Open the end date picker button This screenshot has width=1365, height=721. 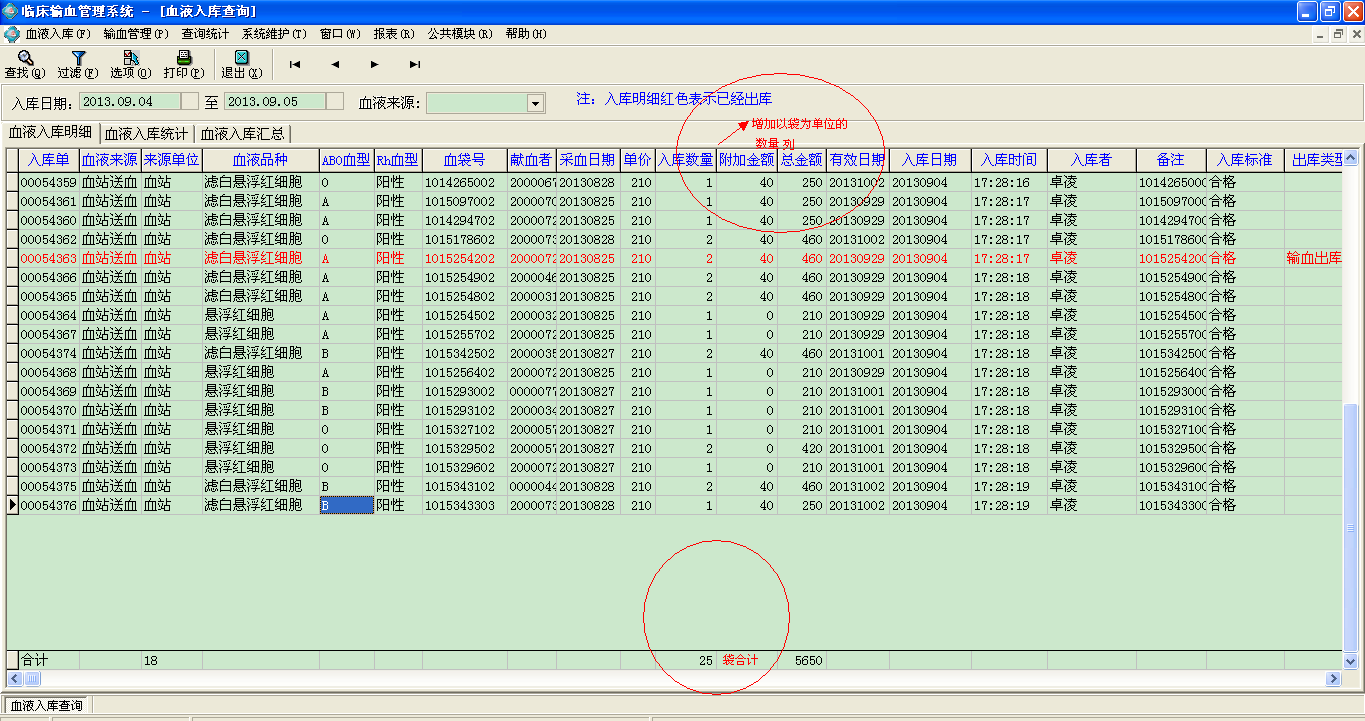pyautogui.click(x=335, y=101)
